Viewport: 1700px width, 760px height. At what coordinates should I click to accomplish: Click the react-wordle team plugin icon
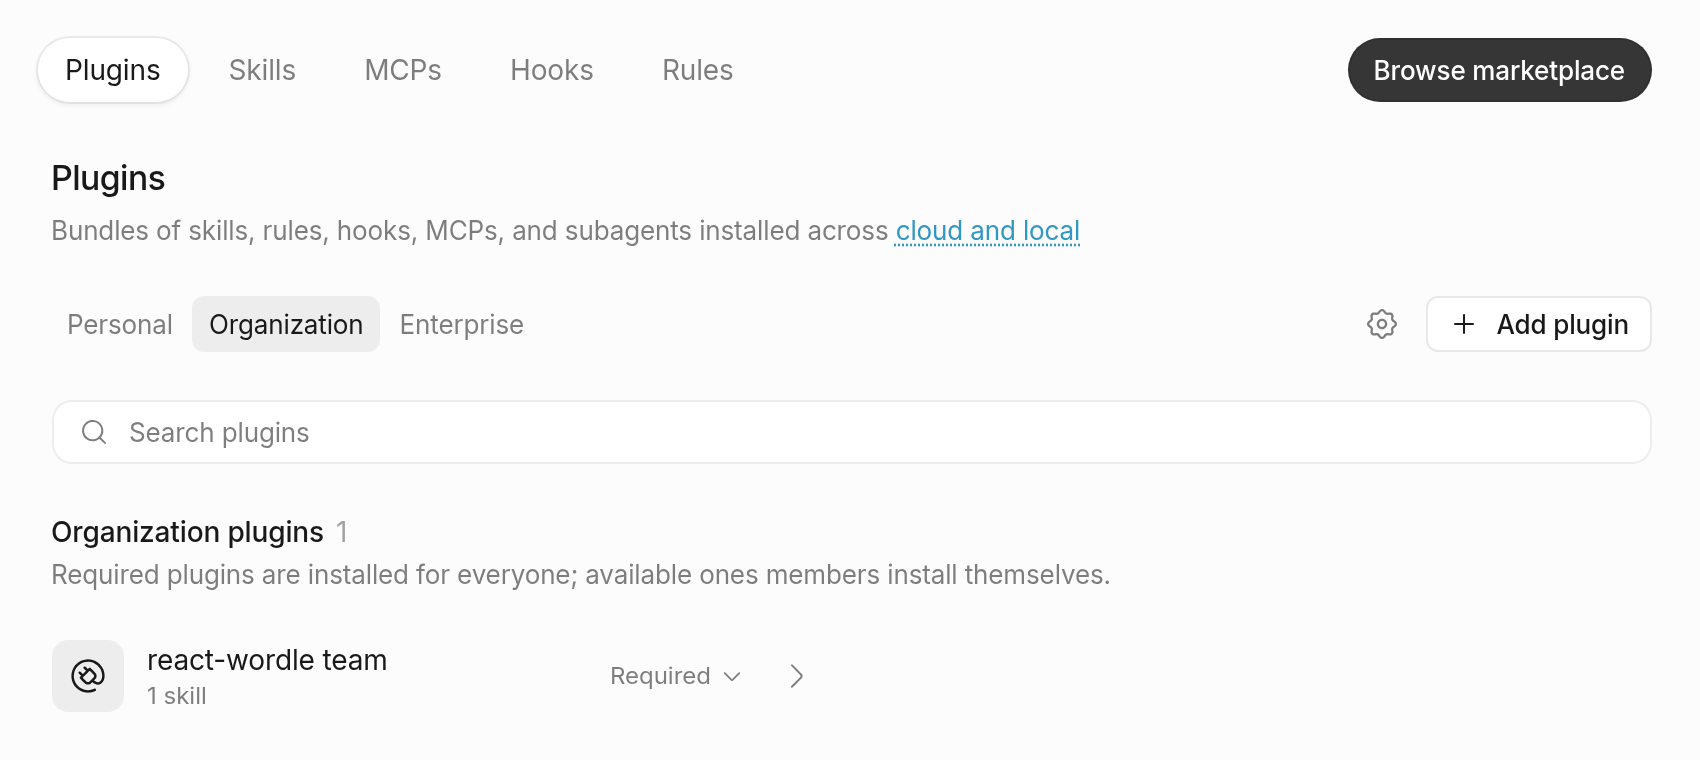tap(88, 676)
